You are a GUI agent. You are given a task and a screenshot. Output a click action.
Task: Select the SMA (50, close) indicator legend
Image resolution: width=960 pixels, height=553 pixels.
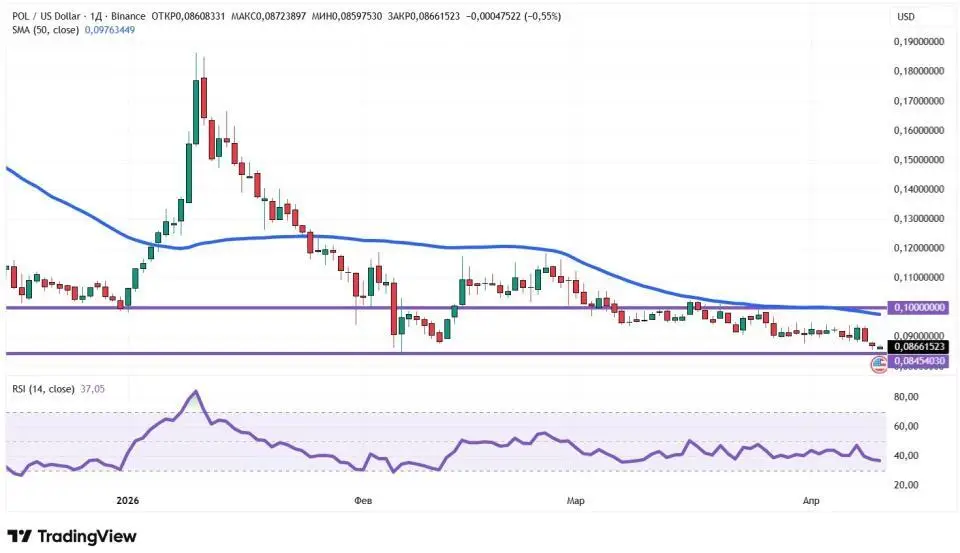pos(46,30)
